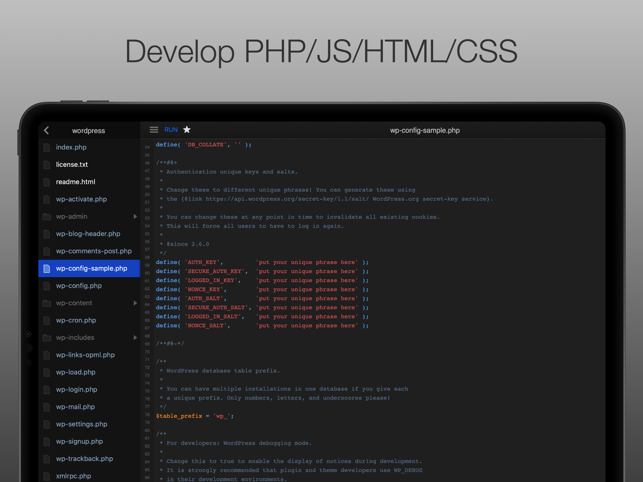Image resolution: width=643 pixels, height=482 pixels.
Task: Expand the wp-includes folder arrow
Action: point(135,338)
